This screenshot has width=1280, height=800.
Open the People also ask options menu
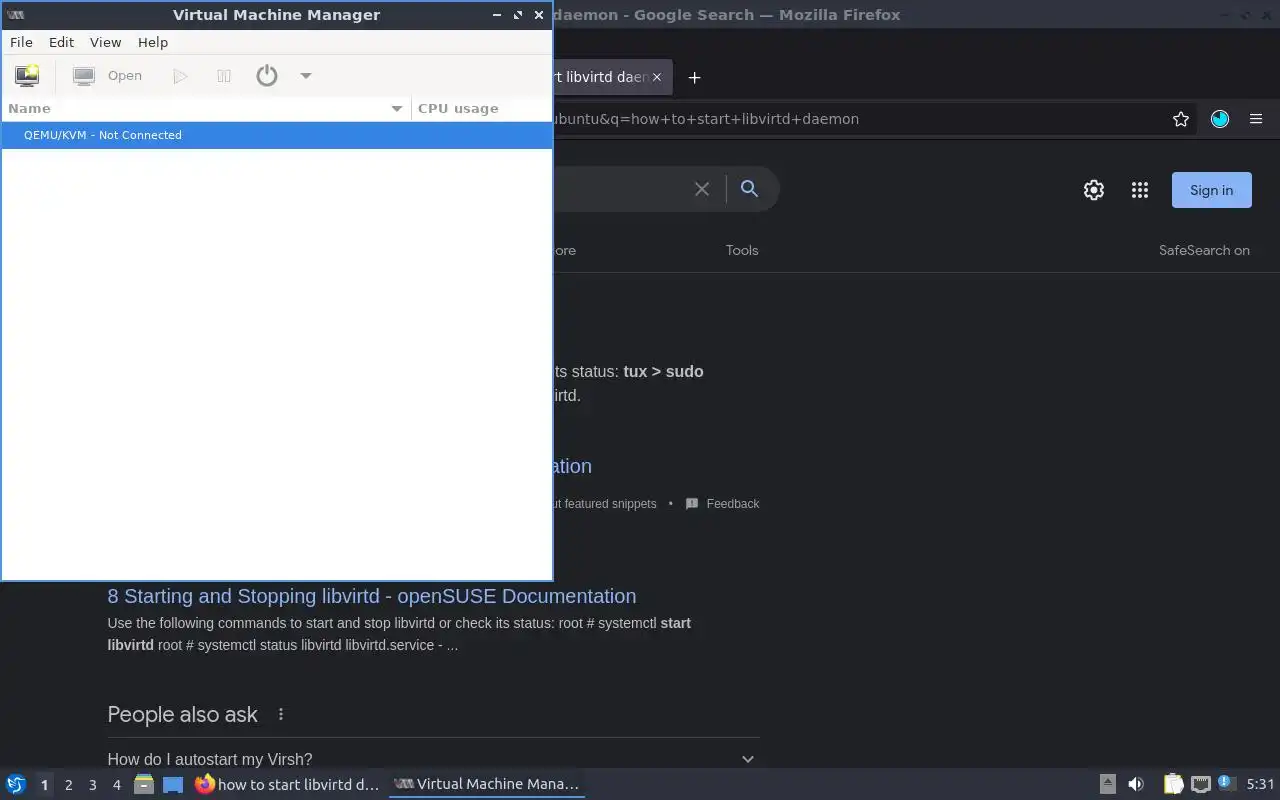point(281,714)
